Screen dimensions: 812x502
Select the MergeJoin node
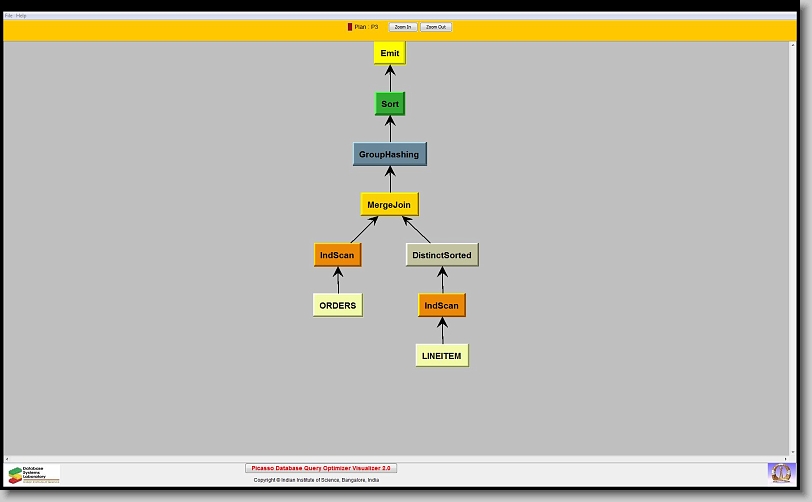pyautogui.click(x=389, y=205)
